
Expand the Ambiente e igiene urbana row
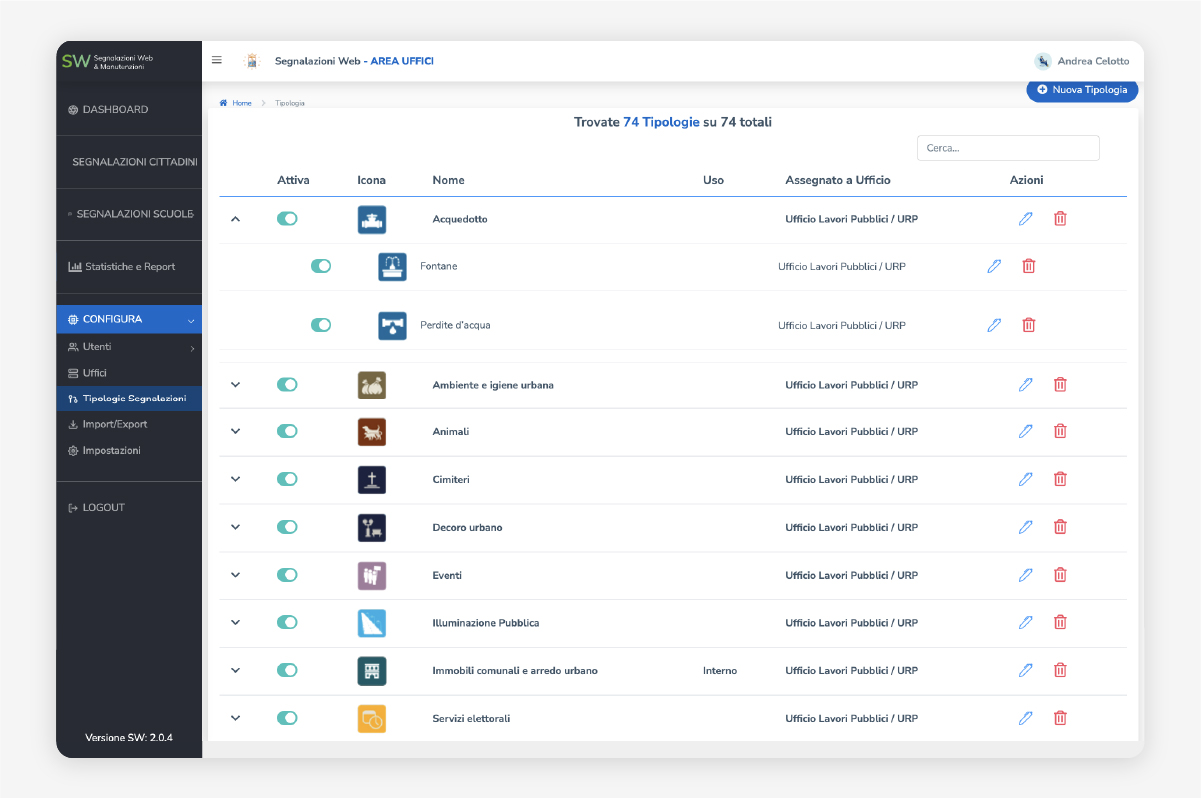(236, 385)
